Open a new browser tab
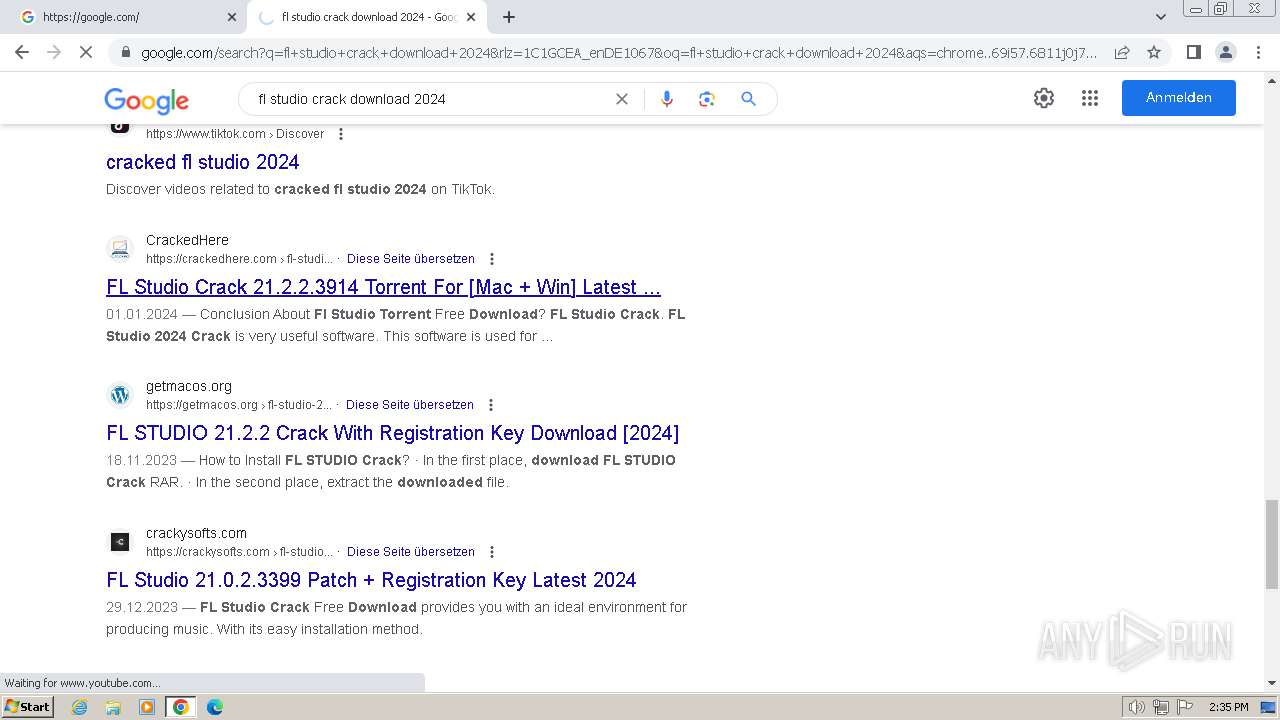Screen dimensions: 1280x720 coord(509,17)
